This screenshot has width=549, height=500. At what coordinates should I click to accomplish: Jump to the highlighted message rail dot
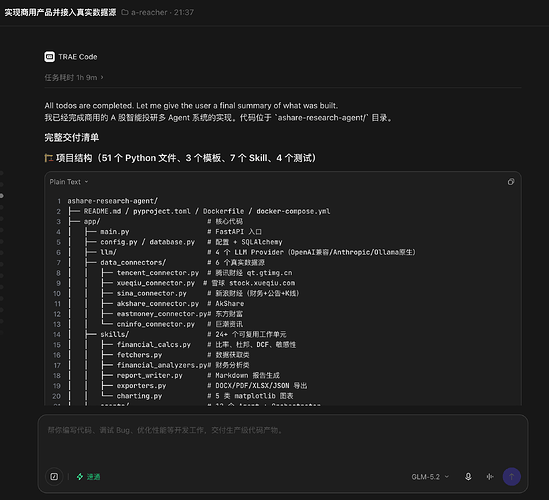tap(2, 196)
